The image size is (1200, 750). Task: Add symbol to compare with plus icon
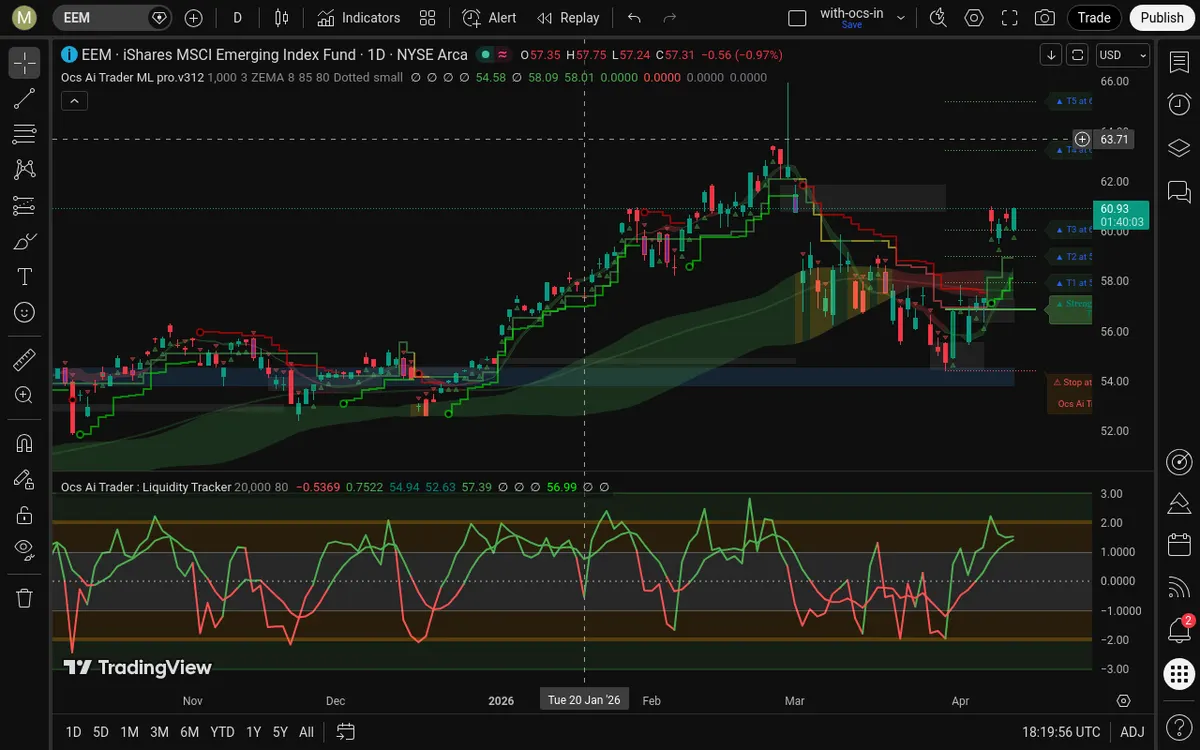click(x=194, y=17)
